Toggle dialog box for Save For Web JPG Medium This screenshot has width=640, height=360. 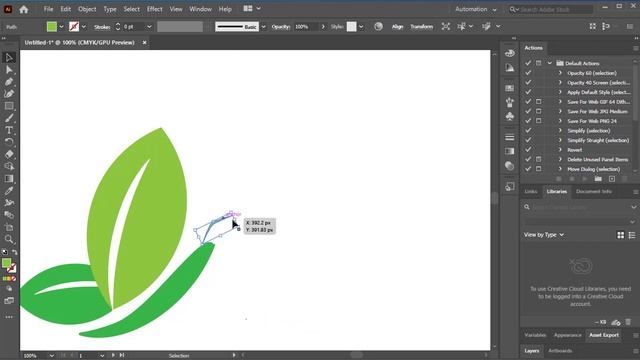(538, 111)
